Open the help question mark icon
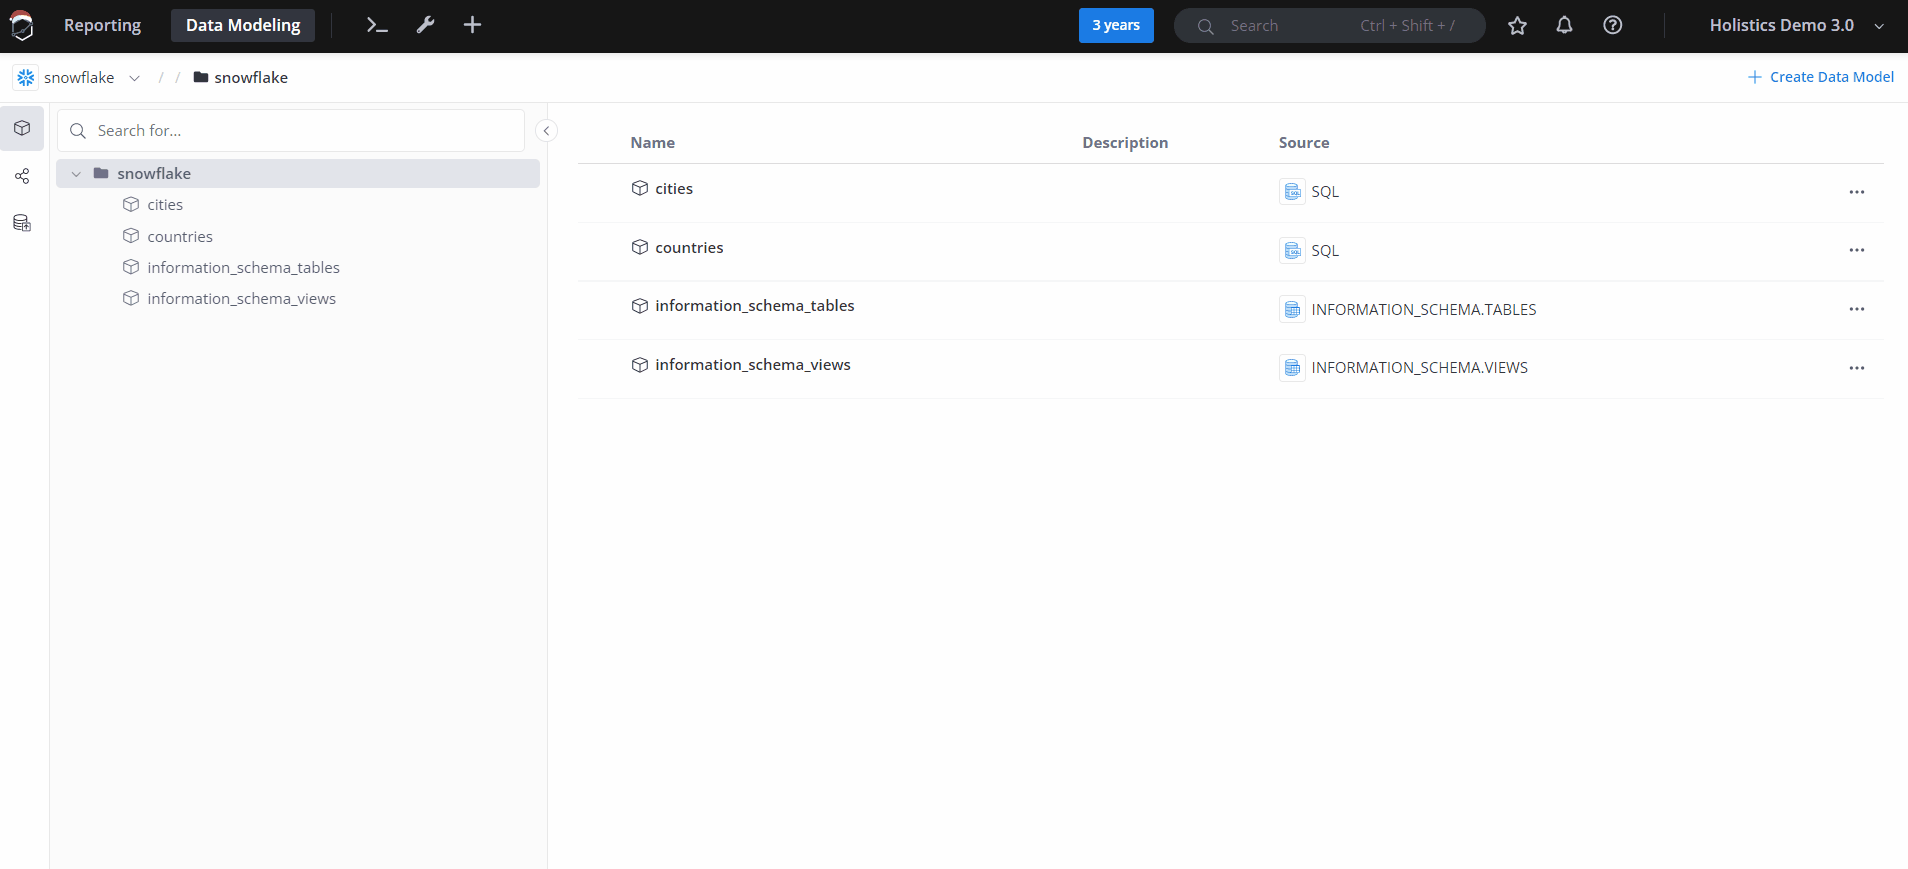The width and height of the screenshot is (1908, 869). pyautogui.click(x=1613, y=26)
